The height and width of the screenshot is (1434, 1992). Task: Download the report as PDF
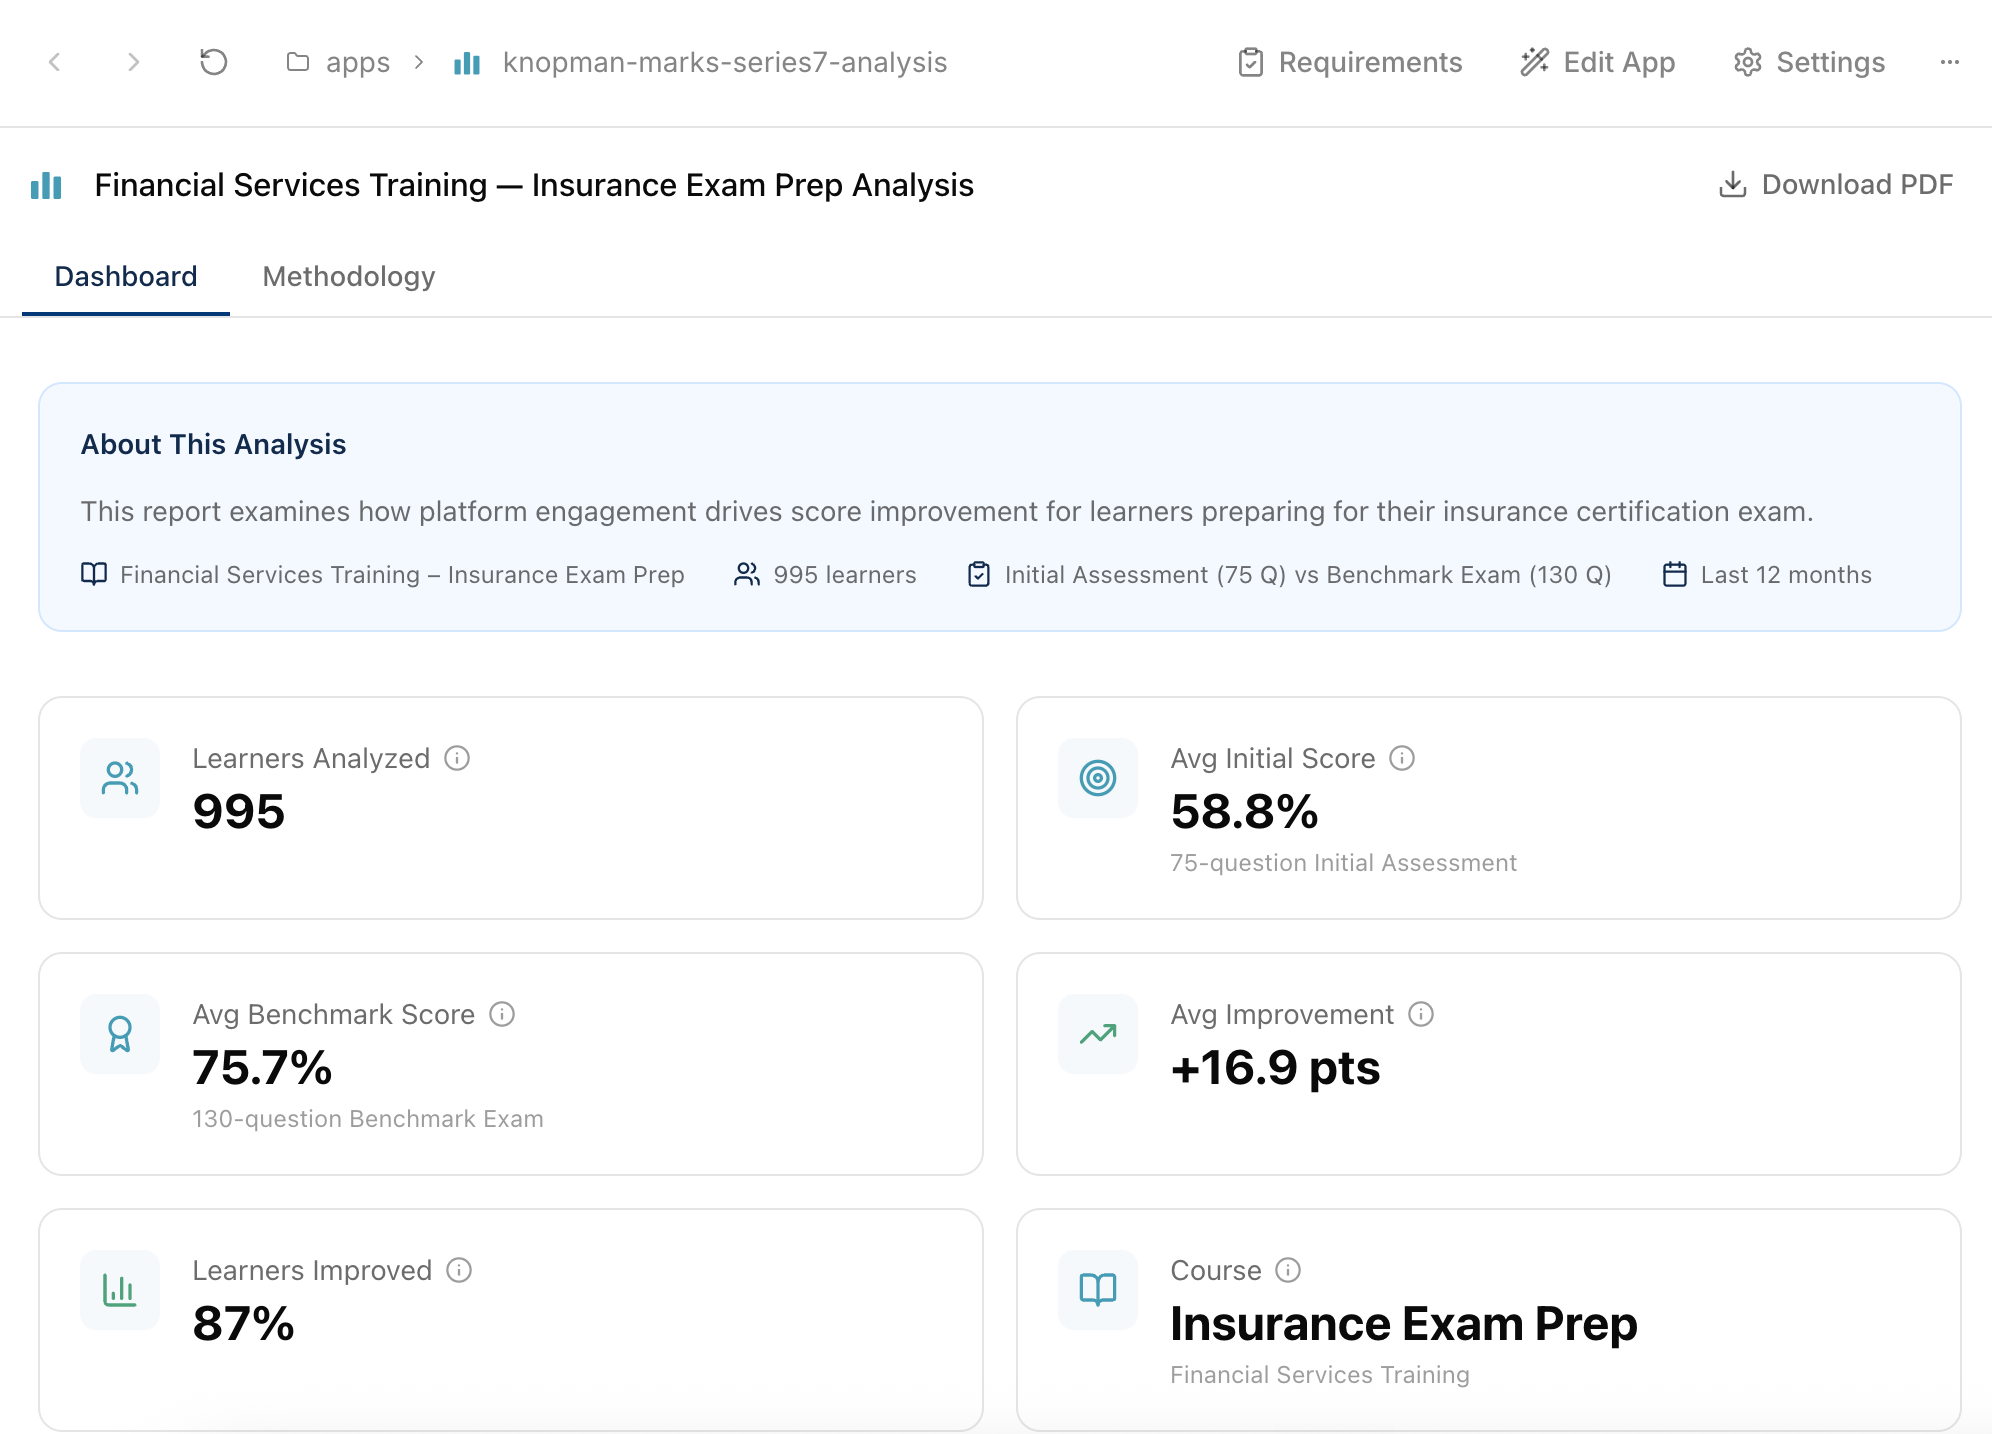[1835, 184]
